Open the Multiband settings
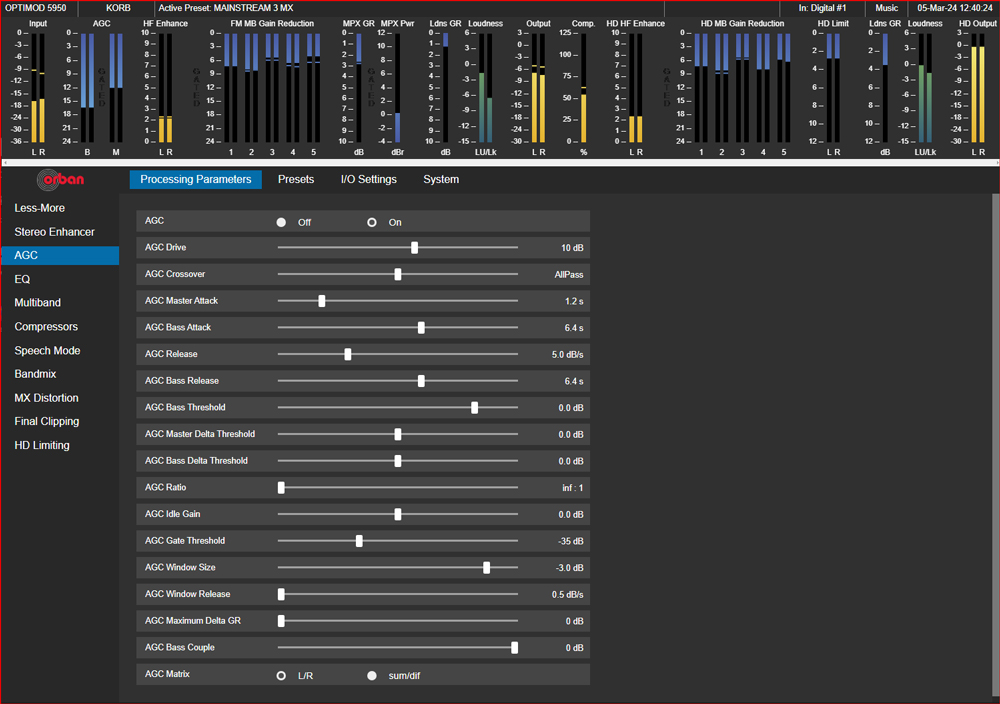Screen dimensions: 1000x704 coord(38,303)
